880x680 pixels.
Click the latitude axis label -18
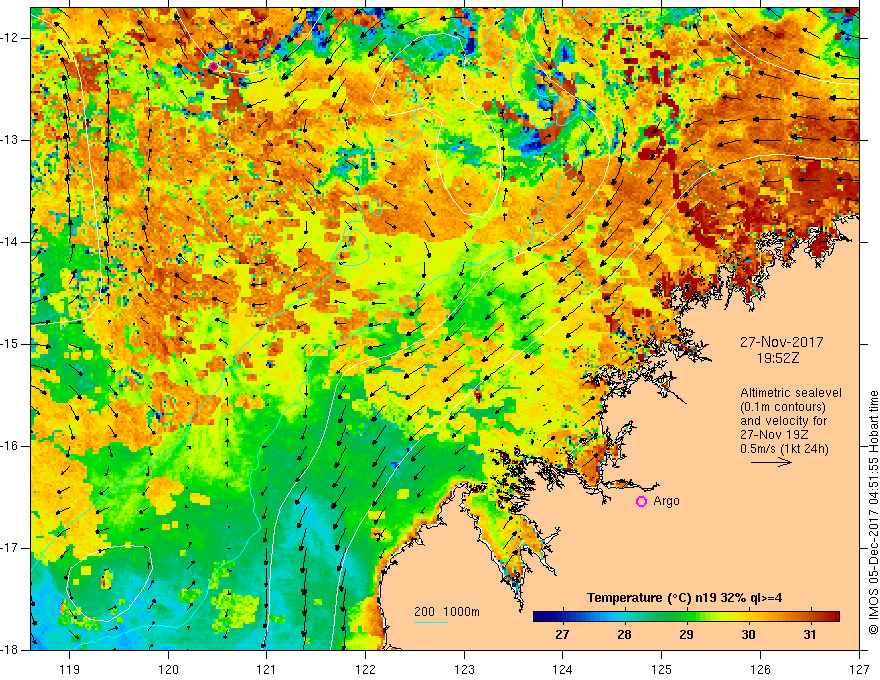tap(11, 650)
